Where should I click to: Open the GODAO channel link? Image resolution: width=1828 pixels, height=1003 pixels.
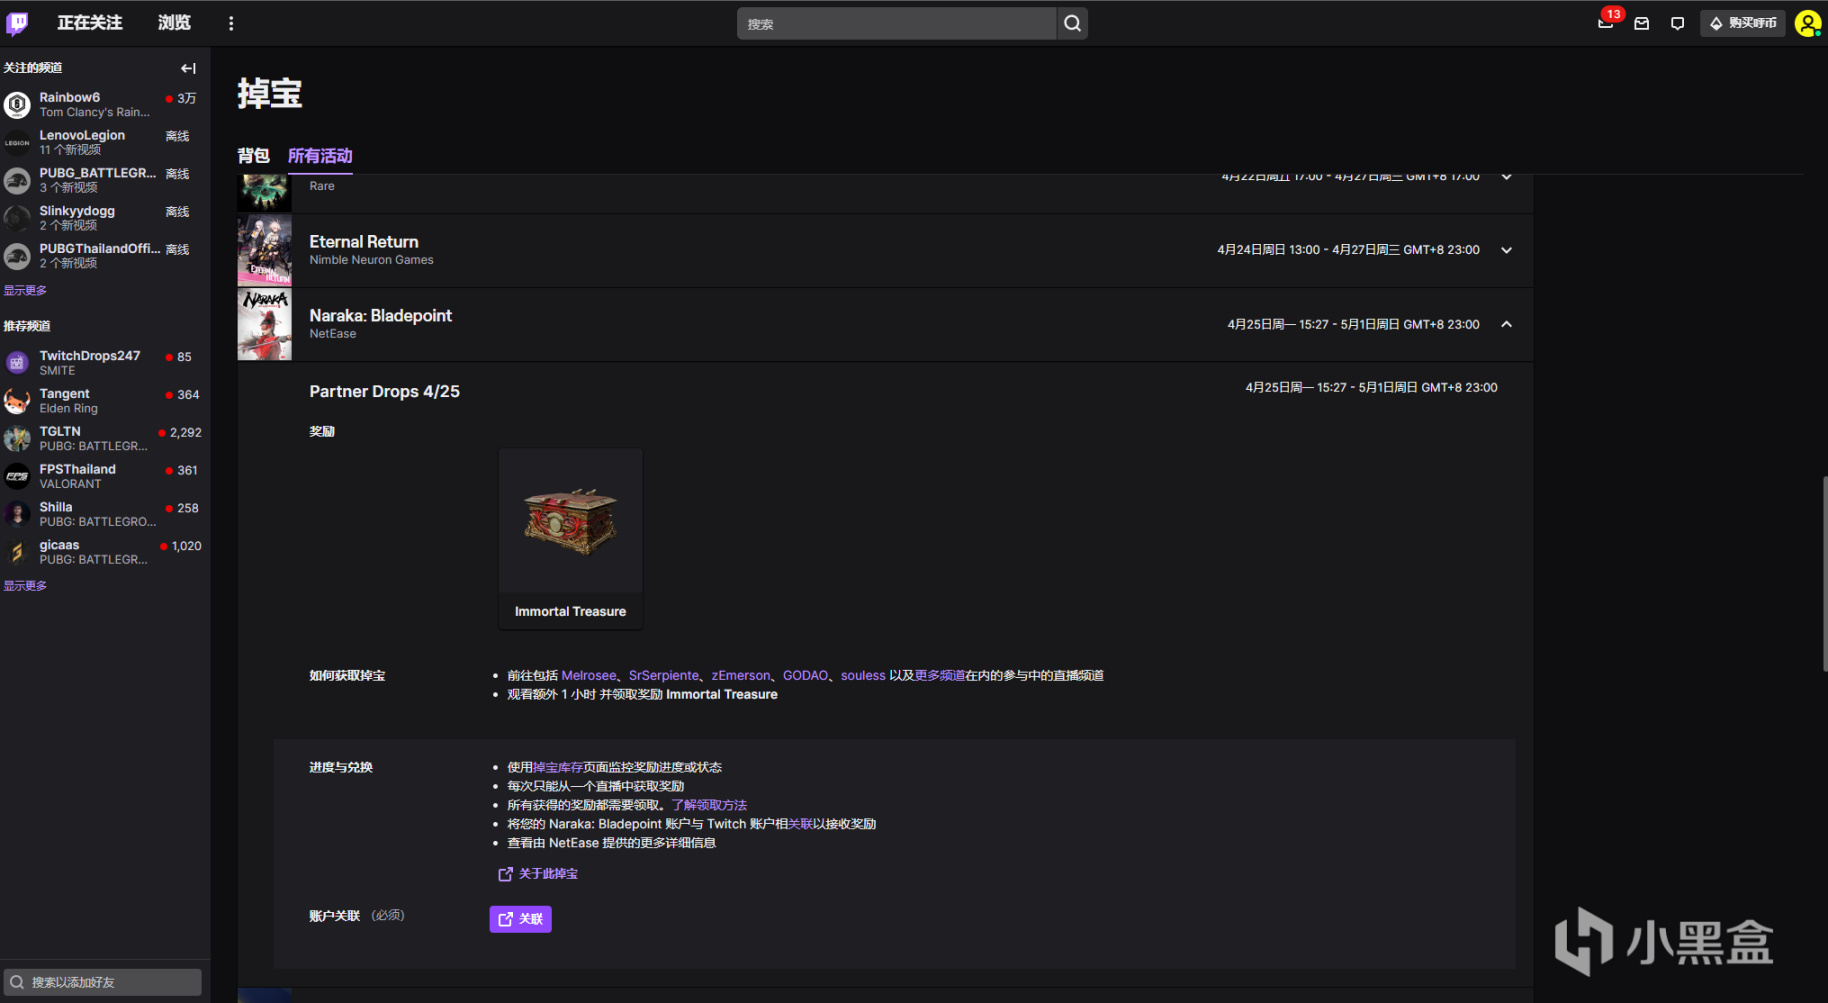click(805, 676)
